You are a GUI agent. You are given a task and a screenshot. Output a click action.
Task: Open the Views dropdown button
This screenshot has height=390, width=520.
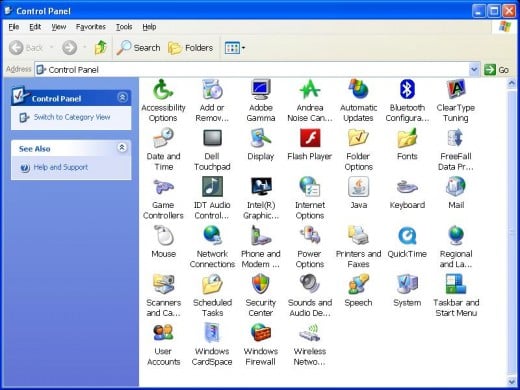tap(235, 48)
